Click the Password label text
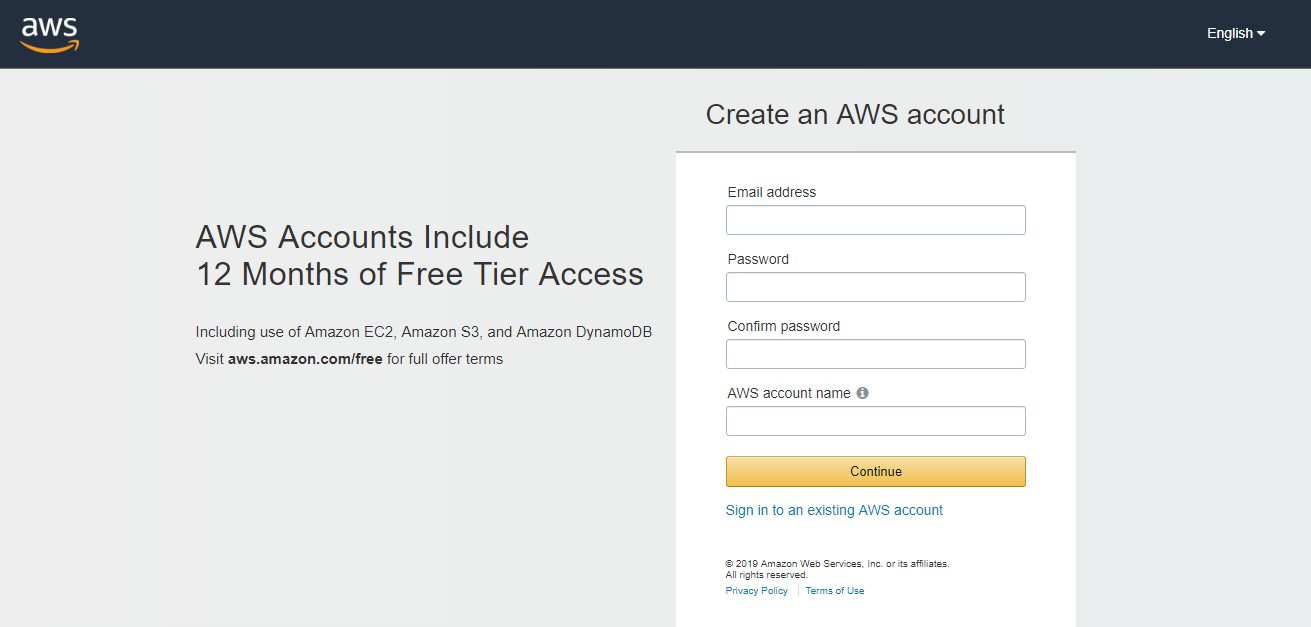Screen dimensions: 1311x627 coord(758,259)
